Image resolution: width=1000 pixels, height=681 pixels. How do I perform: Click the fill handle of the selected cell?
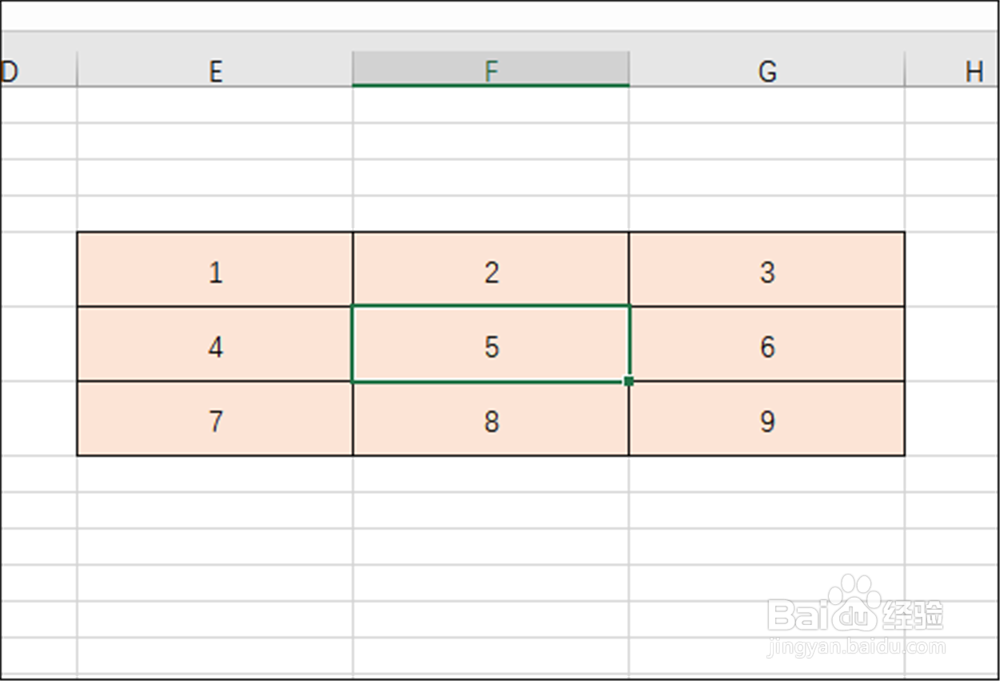[629, 382]
